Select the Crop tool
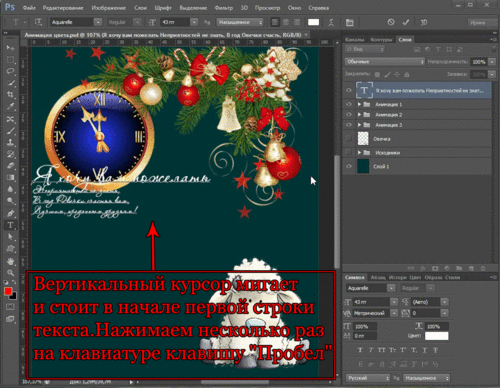Viewport: 500px width, 388px height. point(10,95)
